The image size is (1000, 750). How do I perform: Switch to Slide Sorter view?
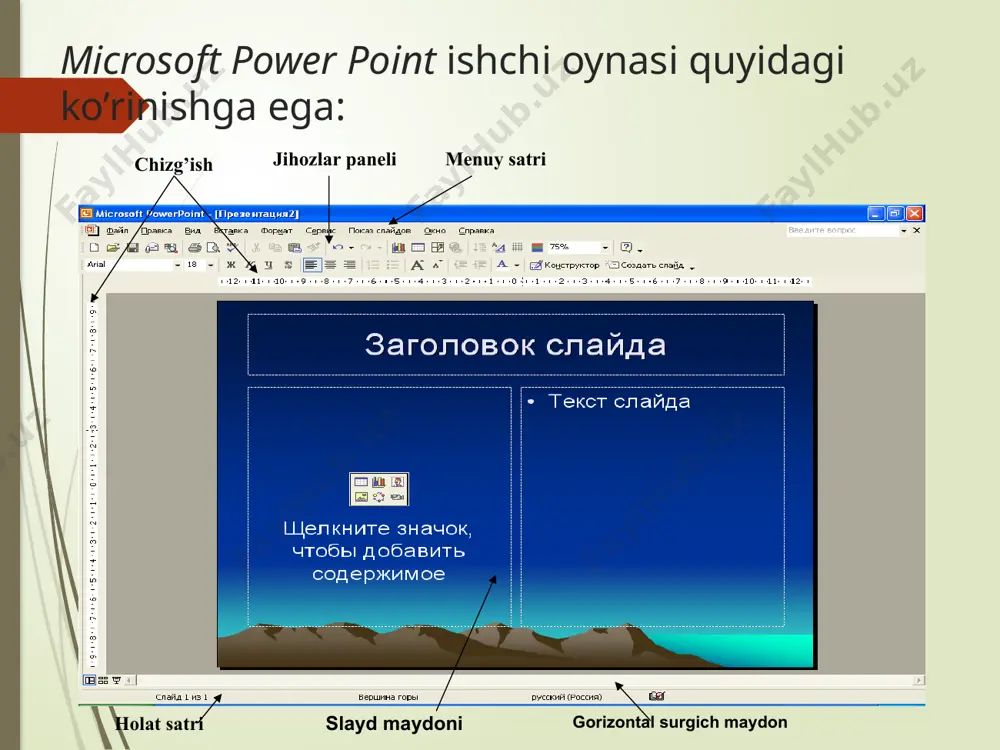point(103,680)
